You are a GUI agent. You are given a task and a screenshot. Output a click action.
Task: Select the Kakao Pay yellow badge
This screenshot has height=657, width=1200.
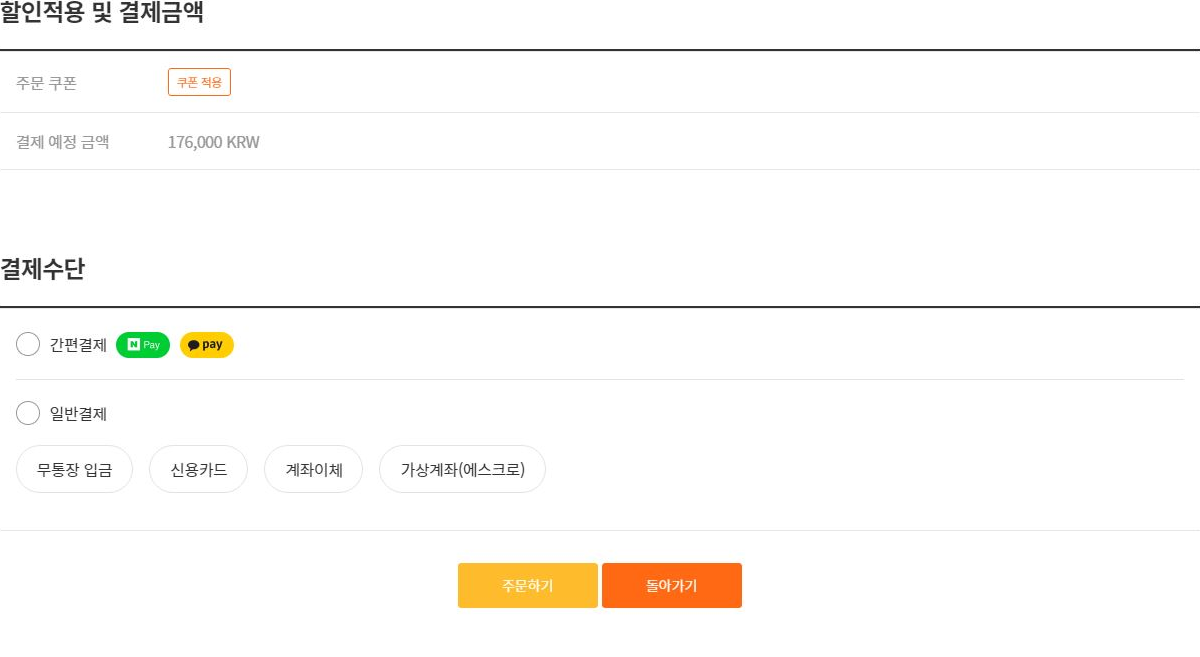point(207,345)
